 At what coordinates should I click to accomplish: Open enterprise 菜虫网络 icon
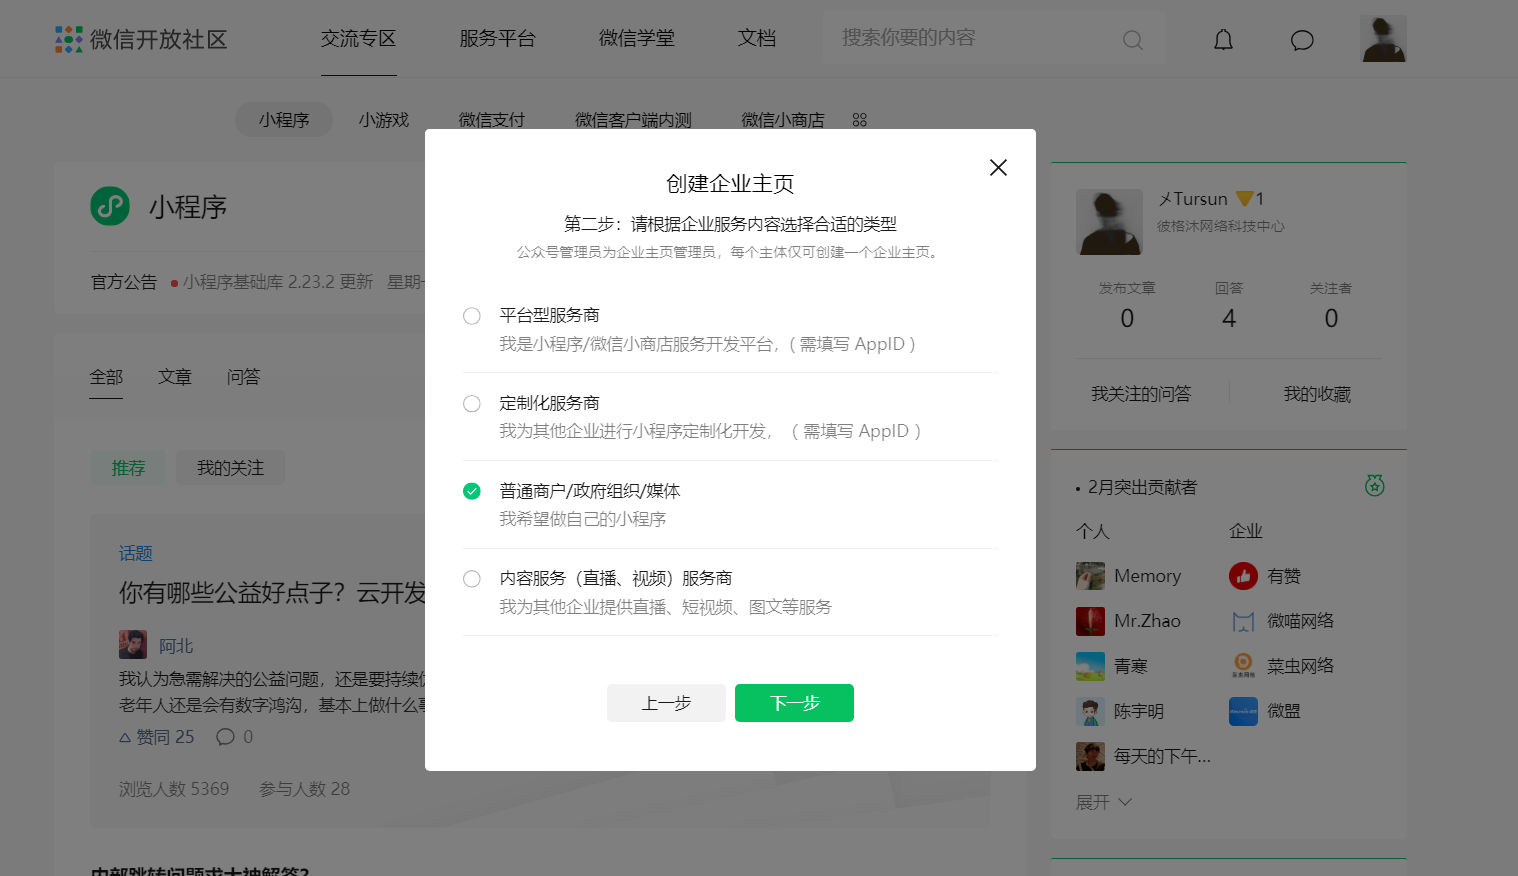pos(1243,666)
